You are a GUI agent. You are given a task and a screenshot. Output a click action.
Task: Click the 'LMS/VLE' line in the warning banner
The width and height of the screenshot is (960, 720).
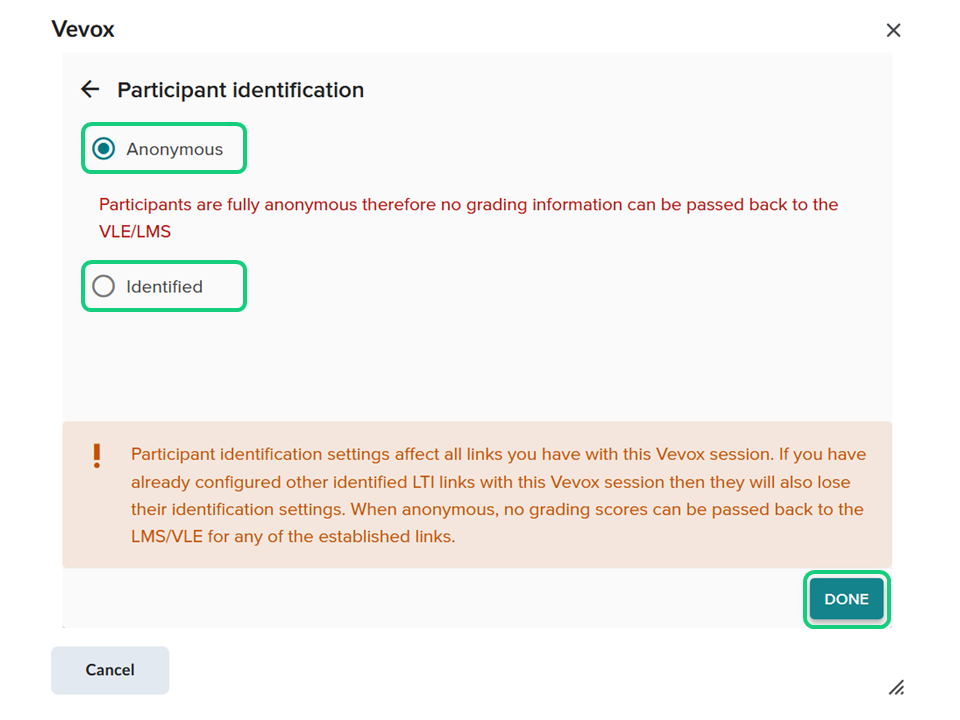pos(292,537)
